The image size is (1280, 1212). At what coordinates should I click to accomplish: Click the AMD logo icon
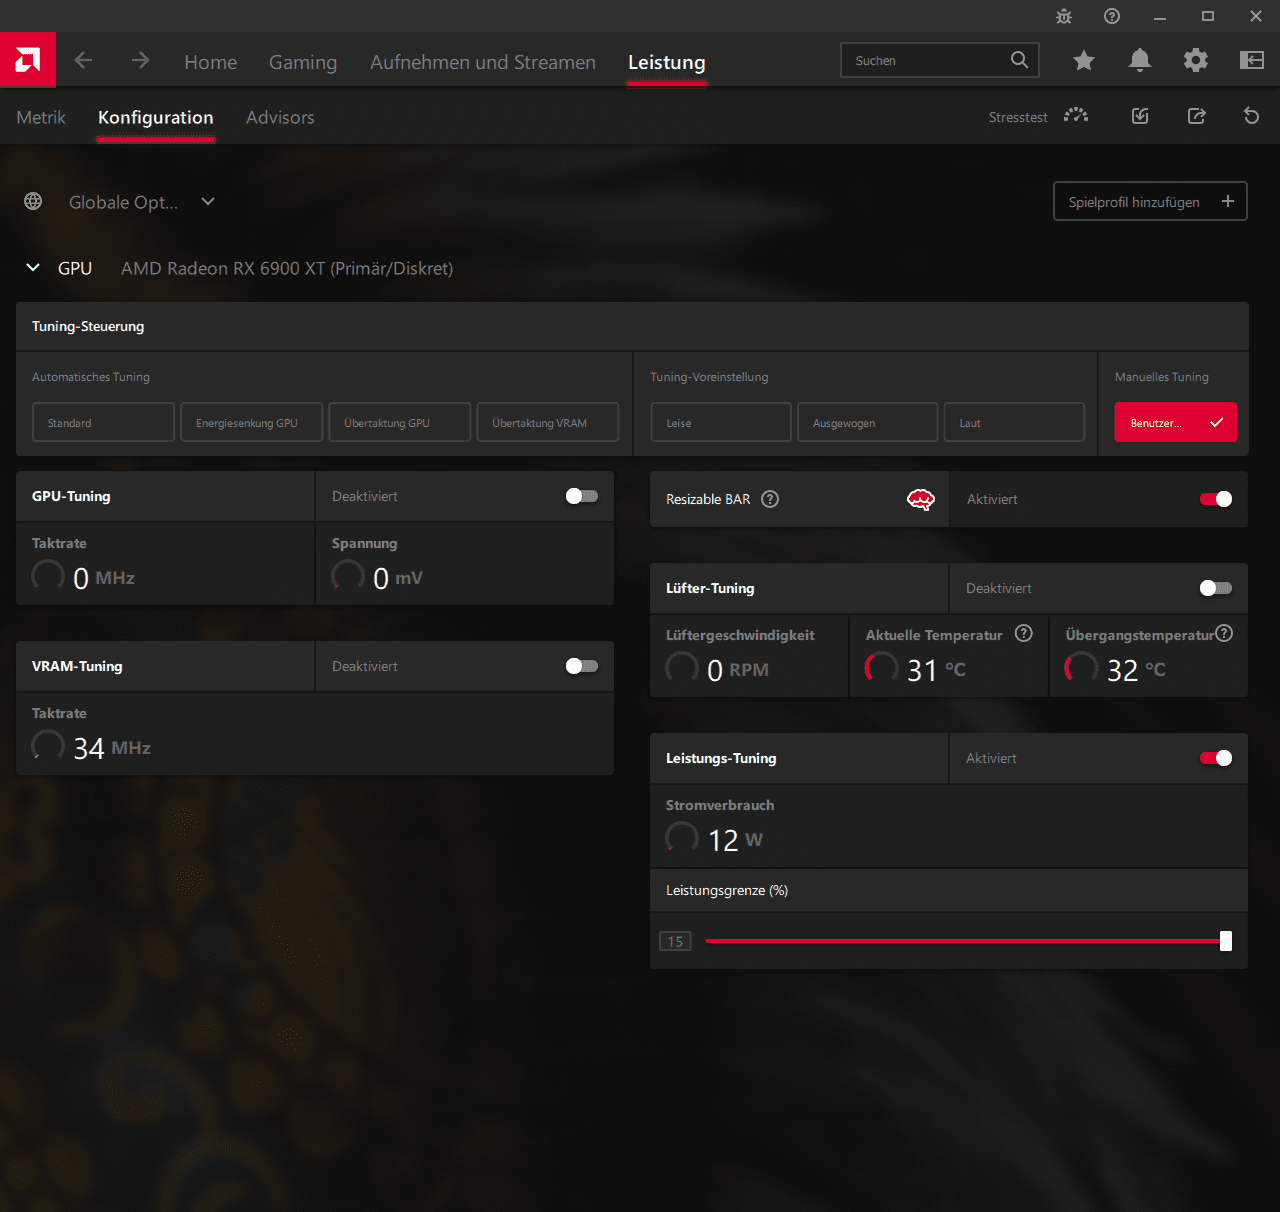pos(28,60)
